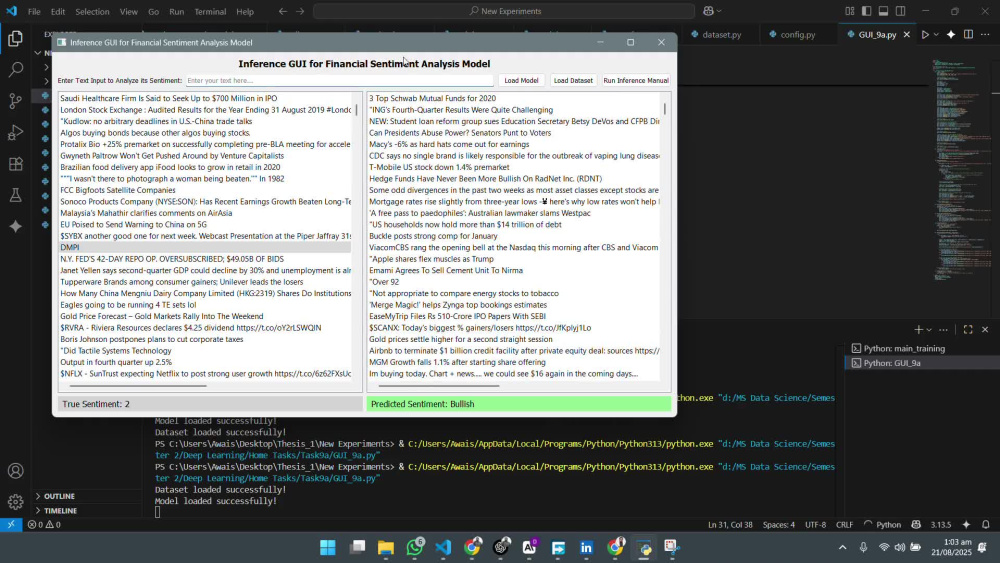Viewport: 1000px width, 563px height.
Task: Open the Explorer view in activity bar
Action: pyautogui.click(x=15, y=38)
